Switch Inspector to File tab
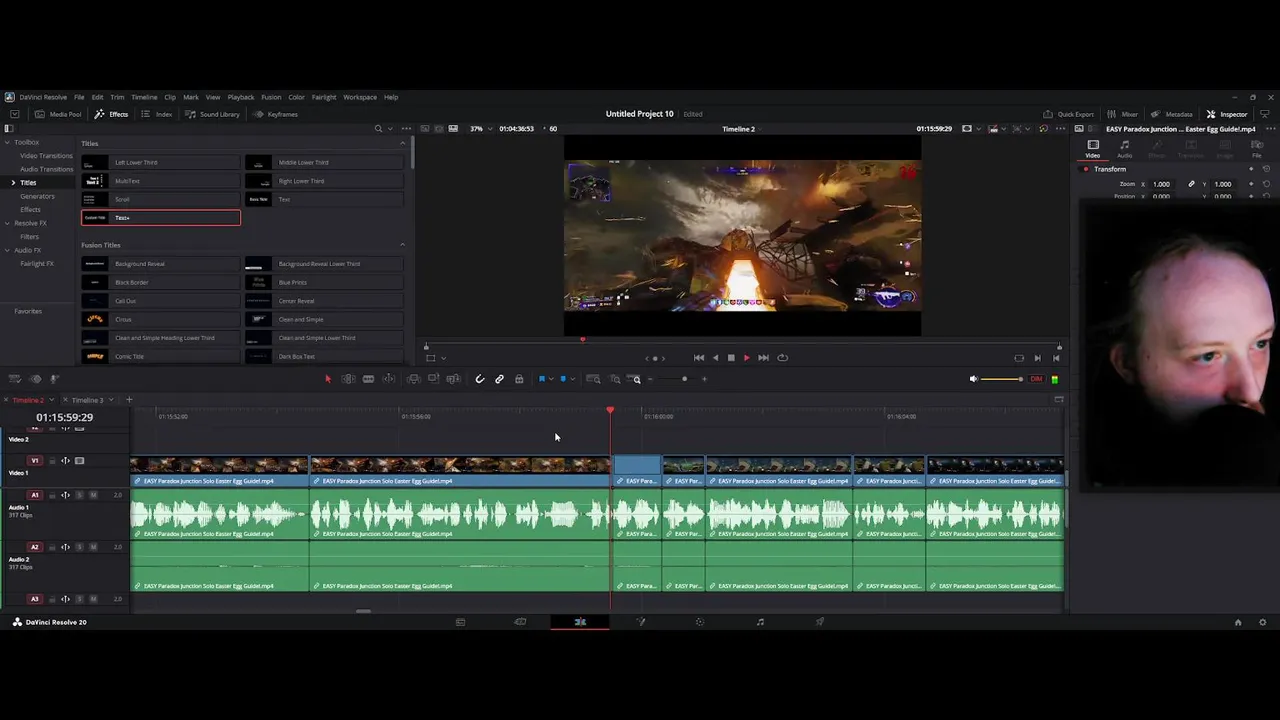Image resolution: width=1280 pixels, height=720 pixels. click(1257, 149)
